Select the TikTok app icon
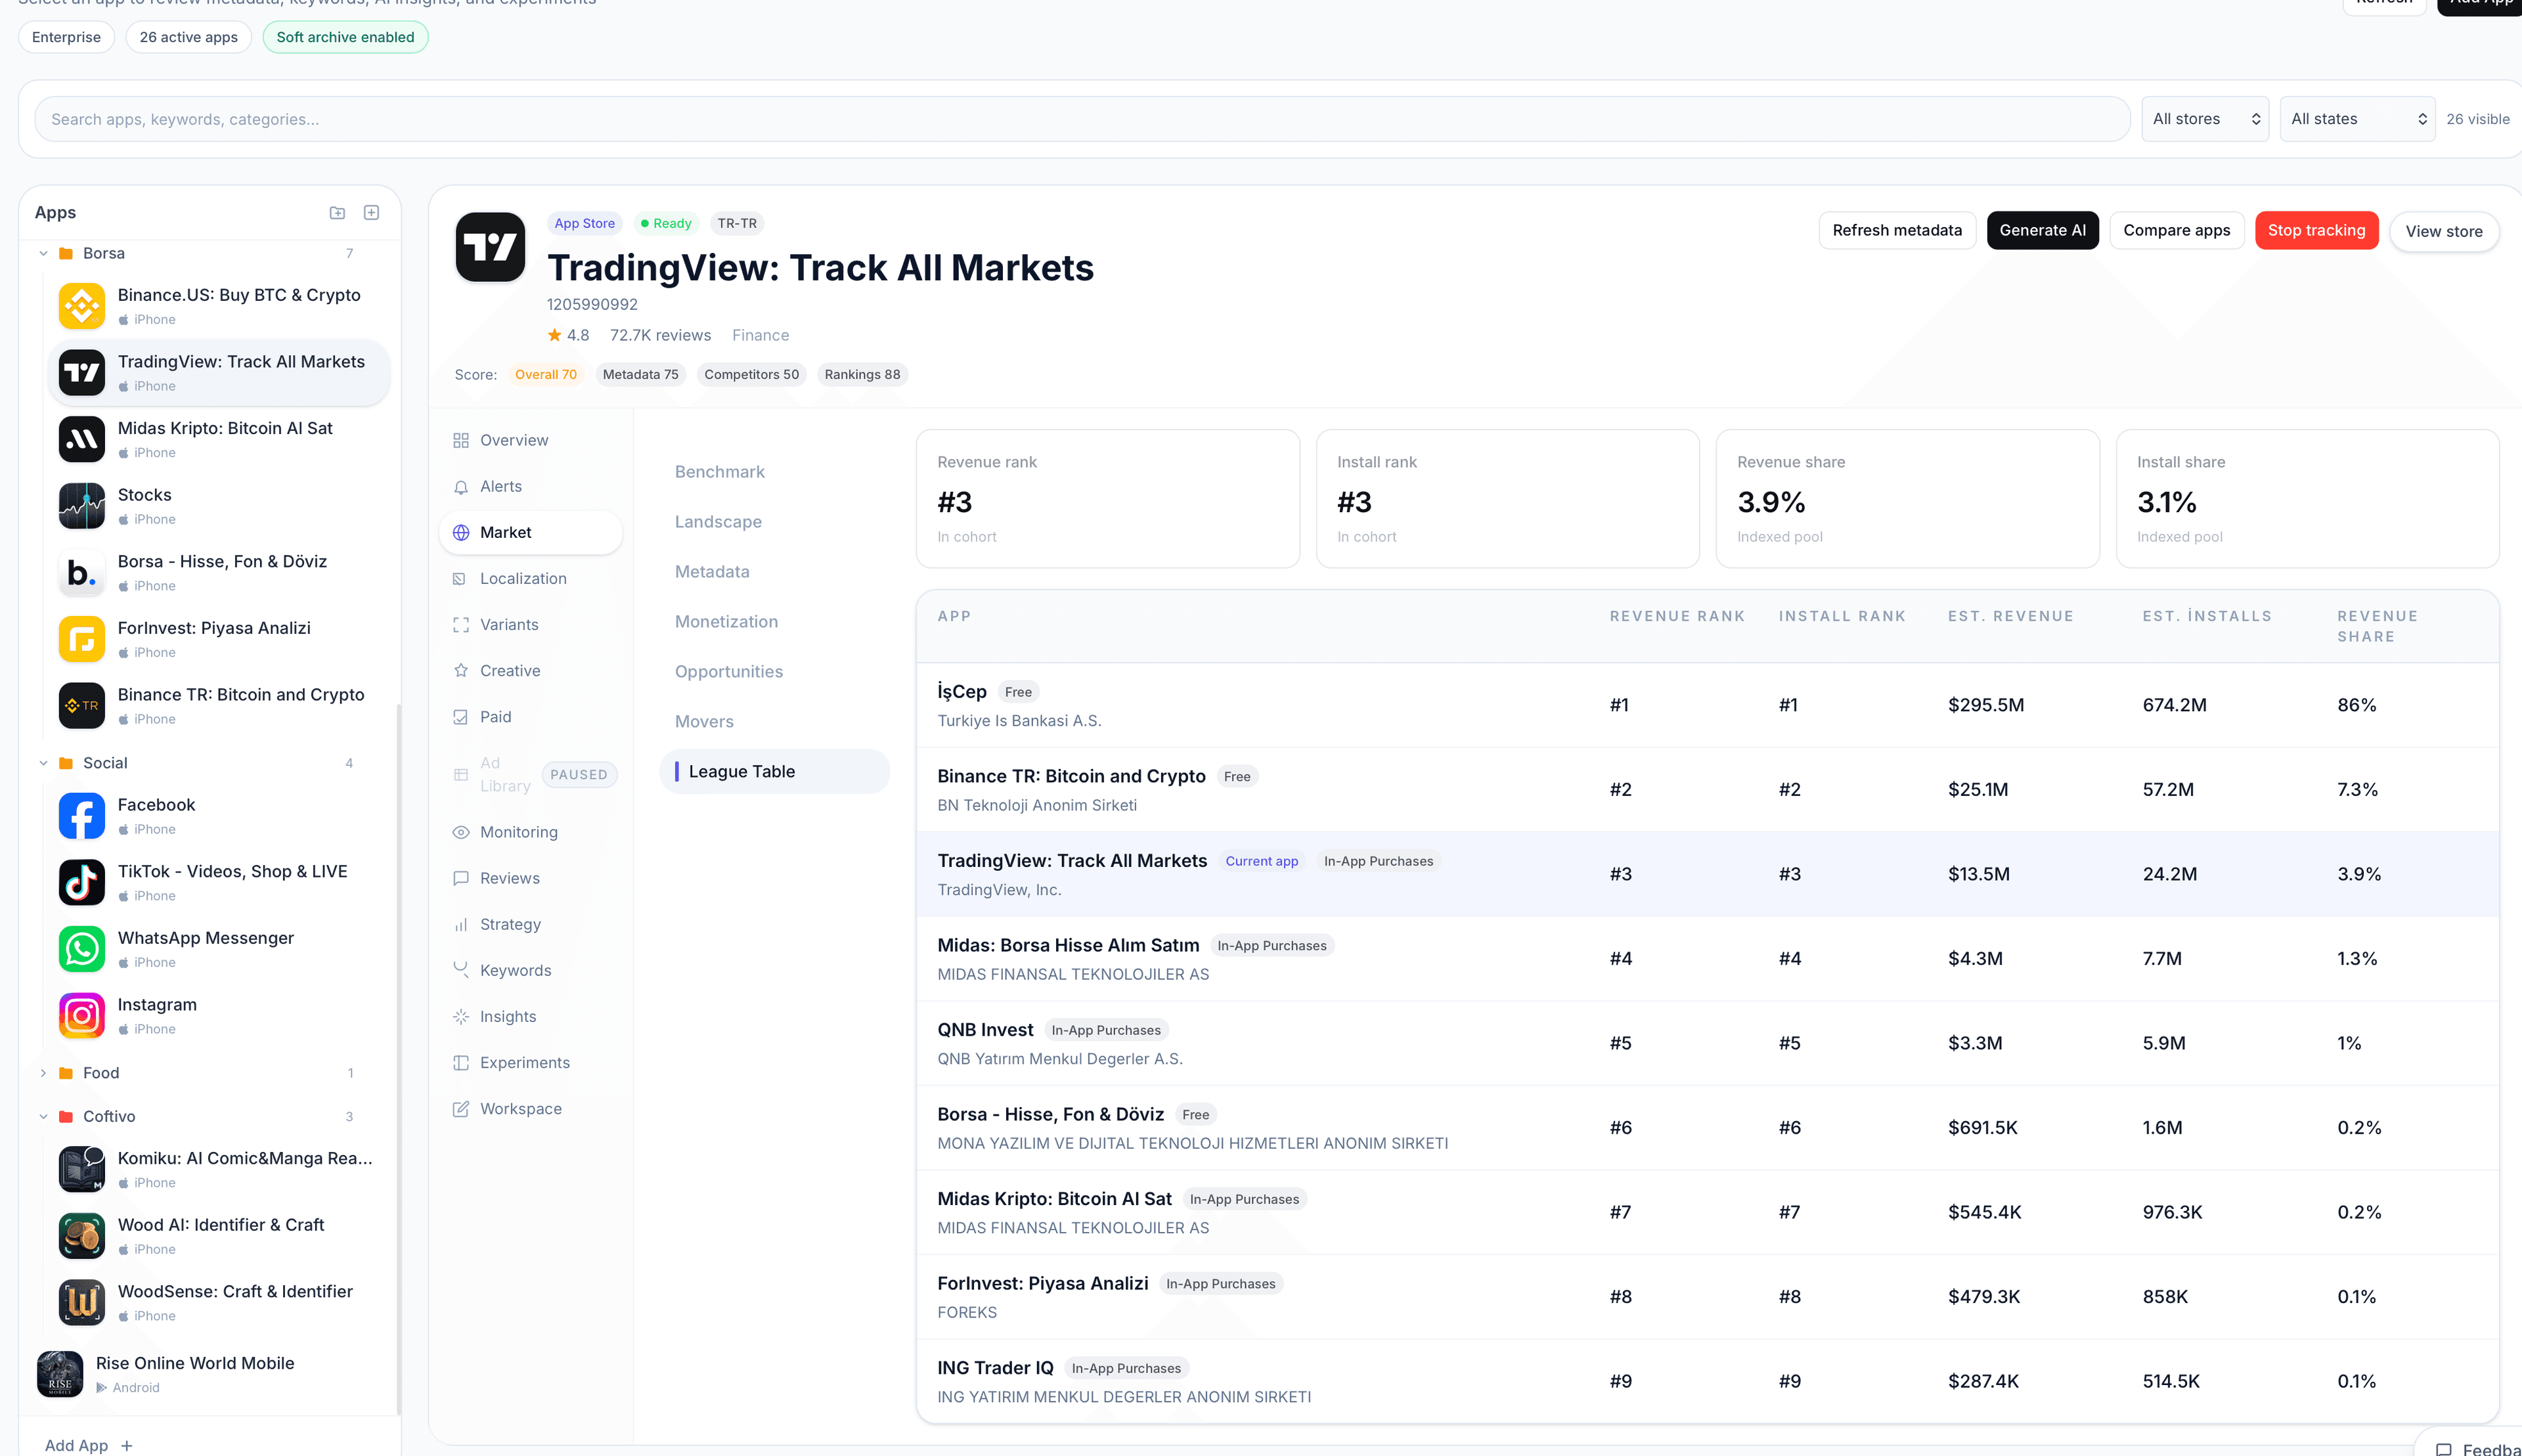 (82, 882)
